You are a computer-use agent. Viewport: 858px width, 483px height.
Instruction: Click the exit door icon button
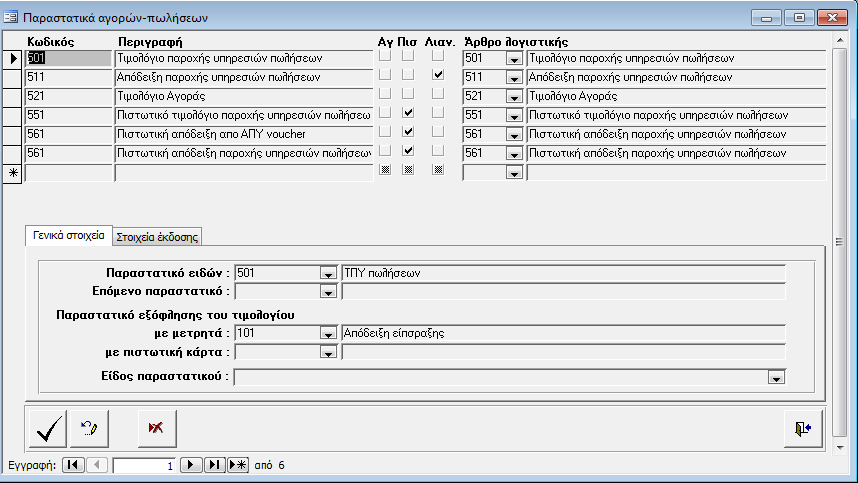pyautogui.click(x=803, y=428)
